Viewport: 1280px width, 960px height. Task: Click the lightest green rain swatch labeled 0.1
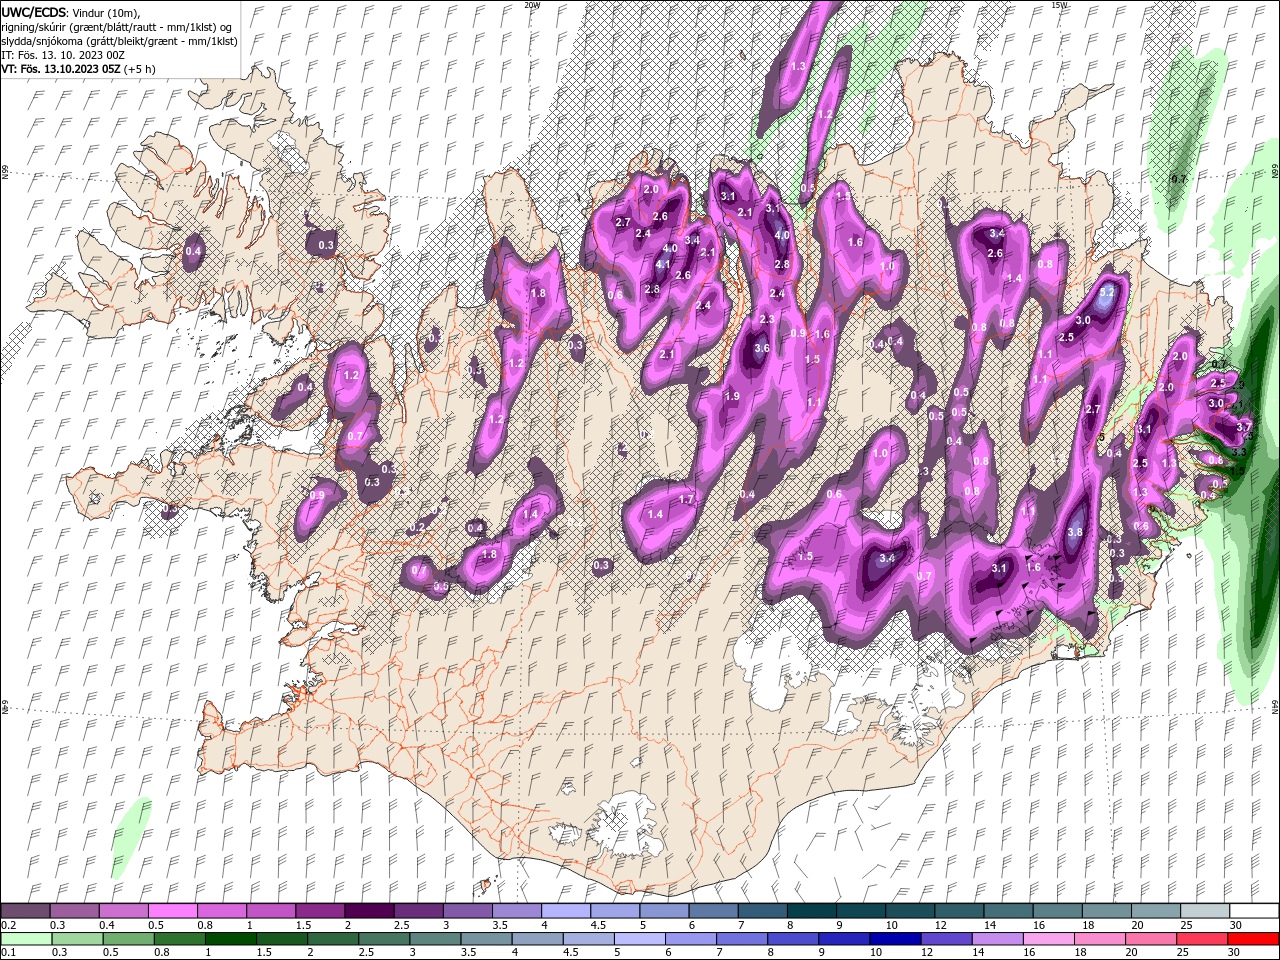[x=26, y=938]
